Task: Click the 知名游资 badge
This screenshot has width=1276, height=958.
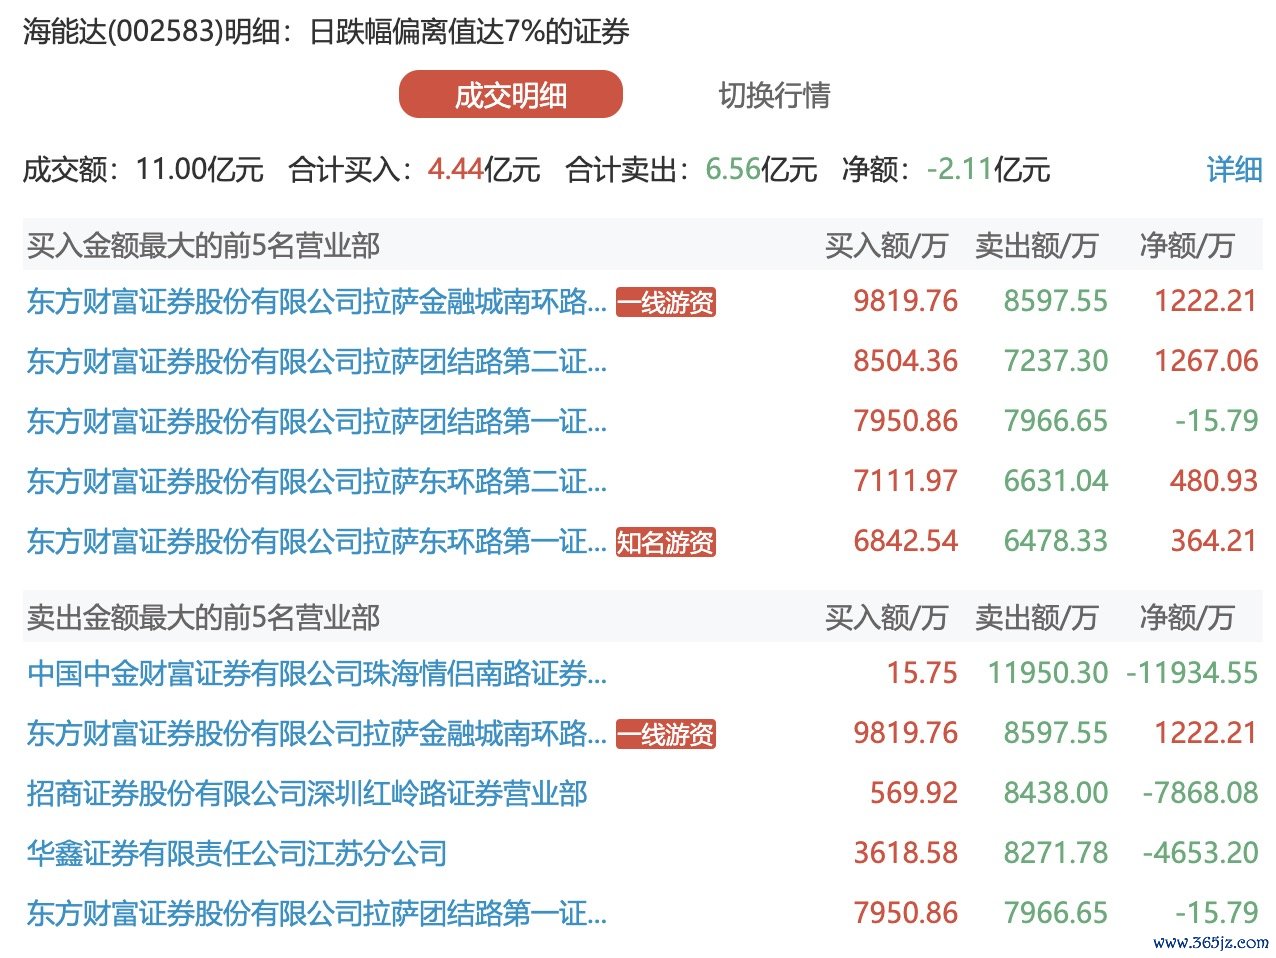Action: pos(665,542)
